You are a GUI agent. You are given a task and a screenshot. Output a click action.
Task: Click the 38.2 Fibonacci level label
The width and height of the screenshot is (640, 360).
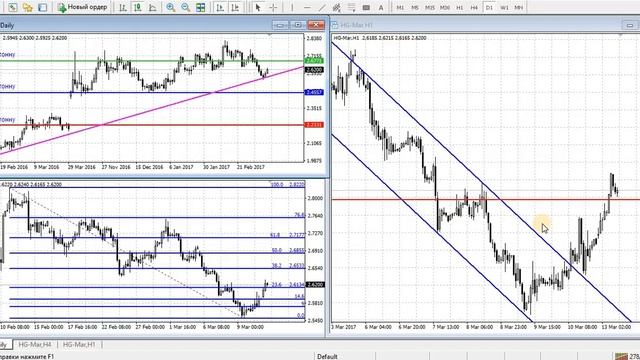(277, 266)
